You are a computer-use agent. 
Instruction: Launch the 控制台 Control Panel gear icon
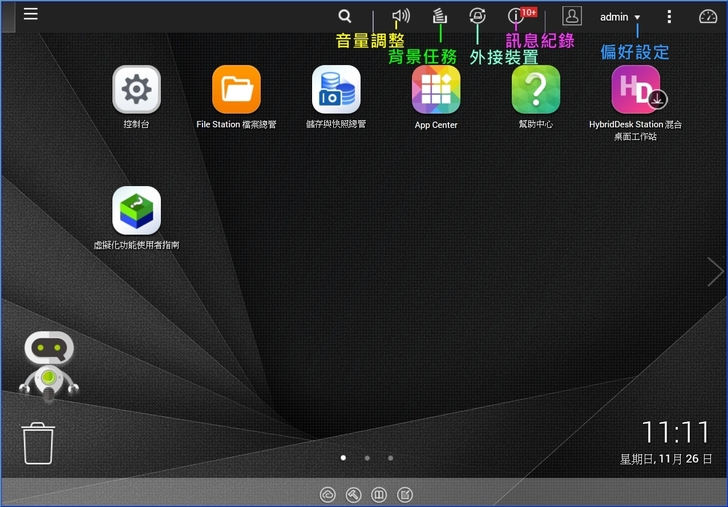coord(136,89)
